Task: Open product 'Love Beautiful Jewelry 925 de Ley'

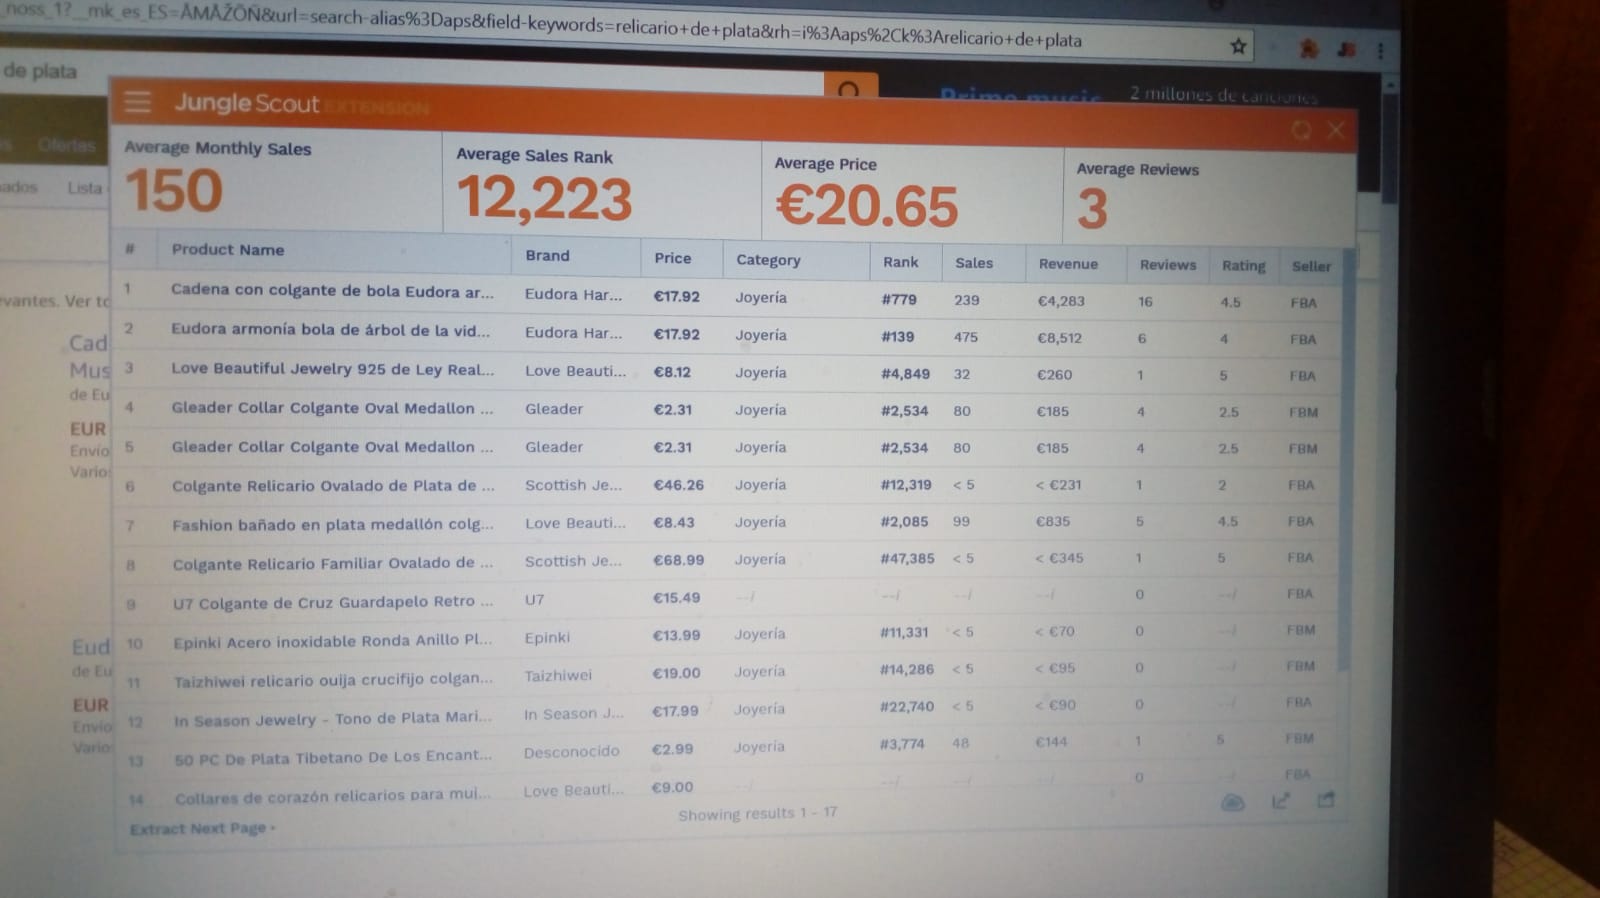Action: [332, 369]
